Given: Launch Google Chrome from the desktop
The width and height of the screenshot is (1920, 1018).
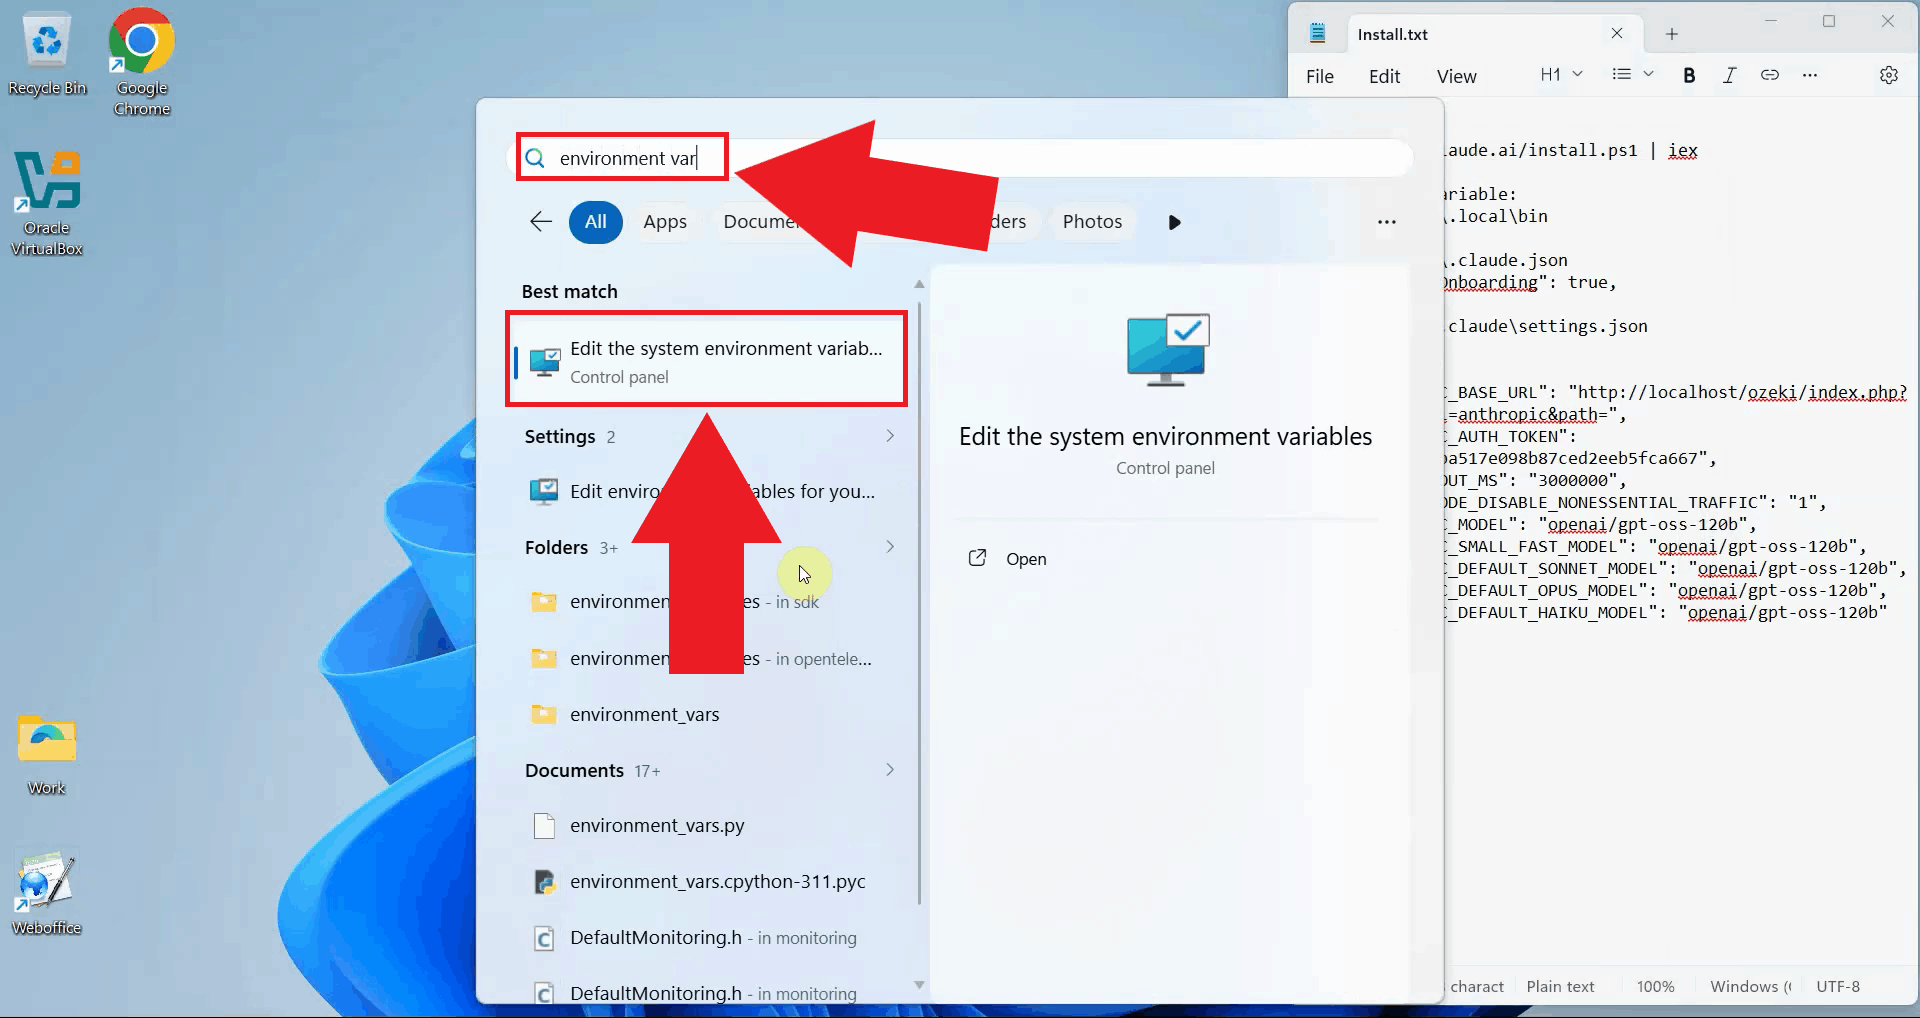Looking at the screenshot, I should click(140, 44).
